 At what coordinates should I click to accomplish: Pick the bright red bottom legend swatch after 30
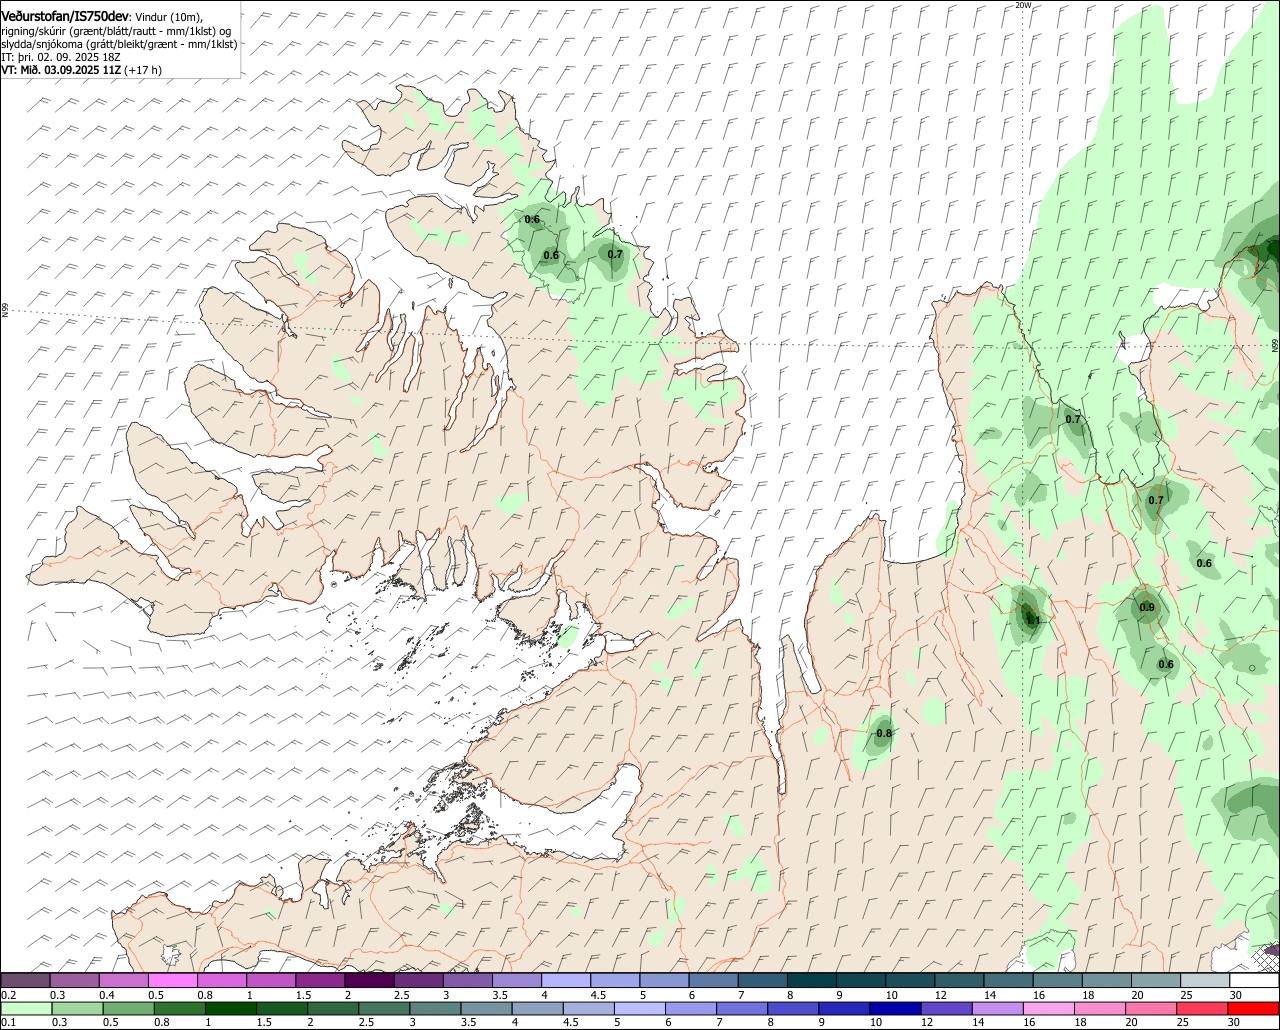click(x=1255, y=1009)
